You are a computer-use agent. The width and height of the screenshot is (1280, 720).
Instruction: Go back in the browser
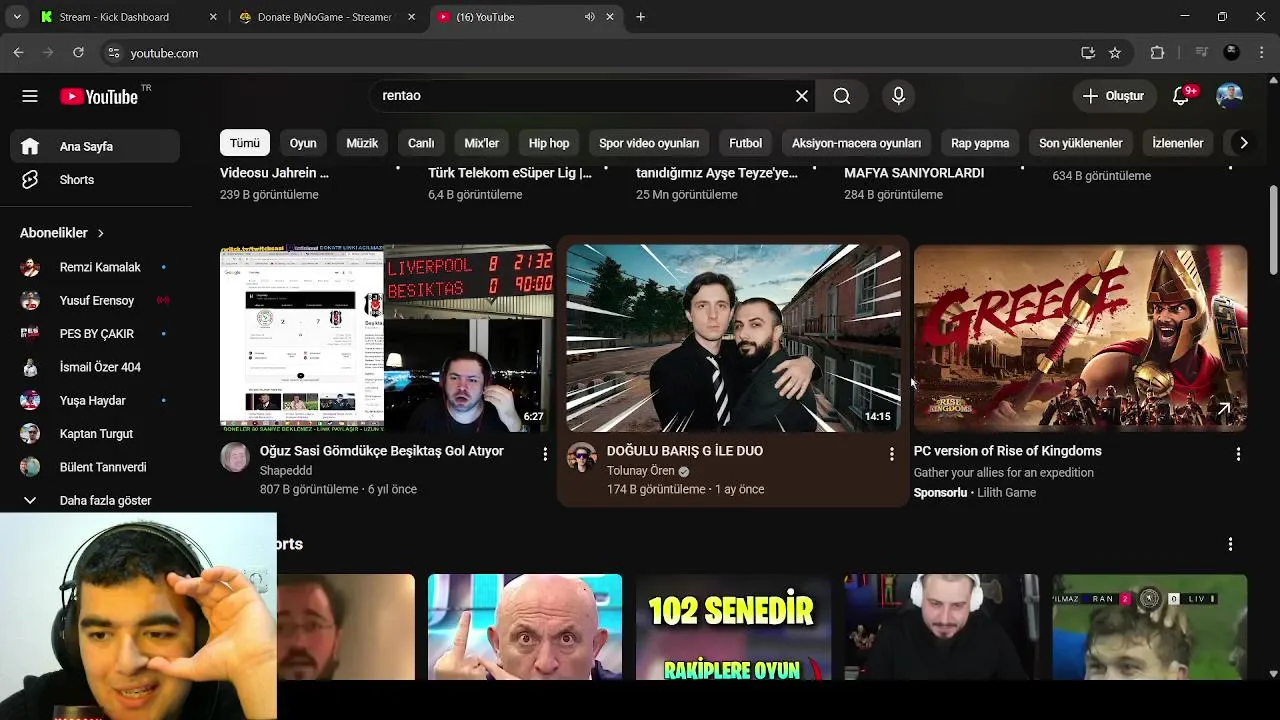[x=19, y=53]
